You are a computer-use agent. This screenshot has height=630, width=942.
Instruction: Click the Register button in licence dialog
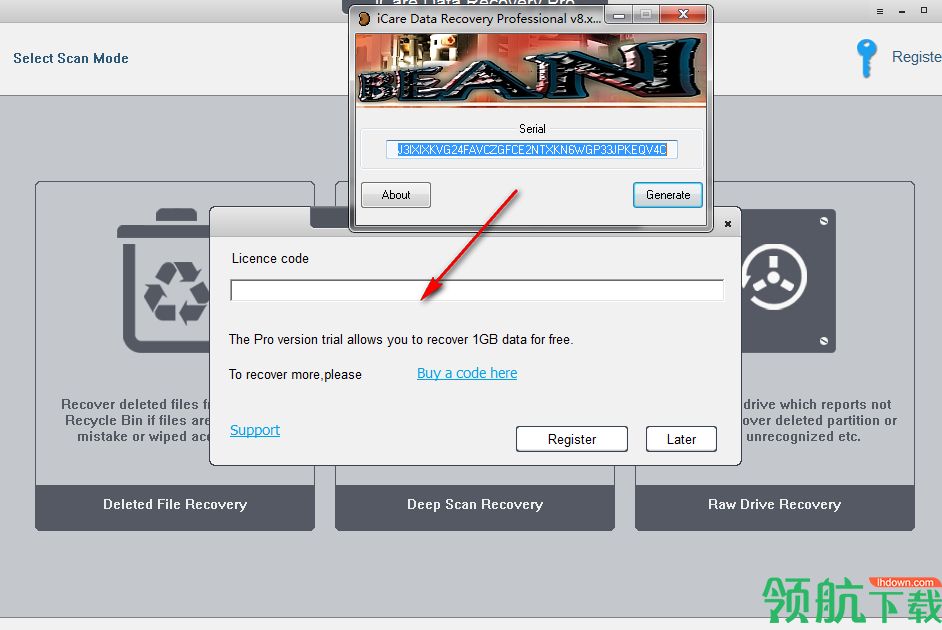click(572, 439)
